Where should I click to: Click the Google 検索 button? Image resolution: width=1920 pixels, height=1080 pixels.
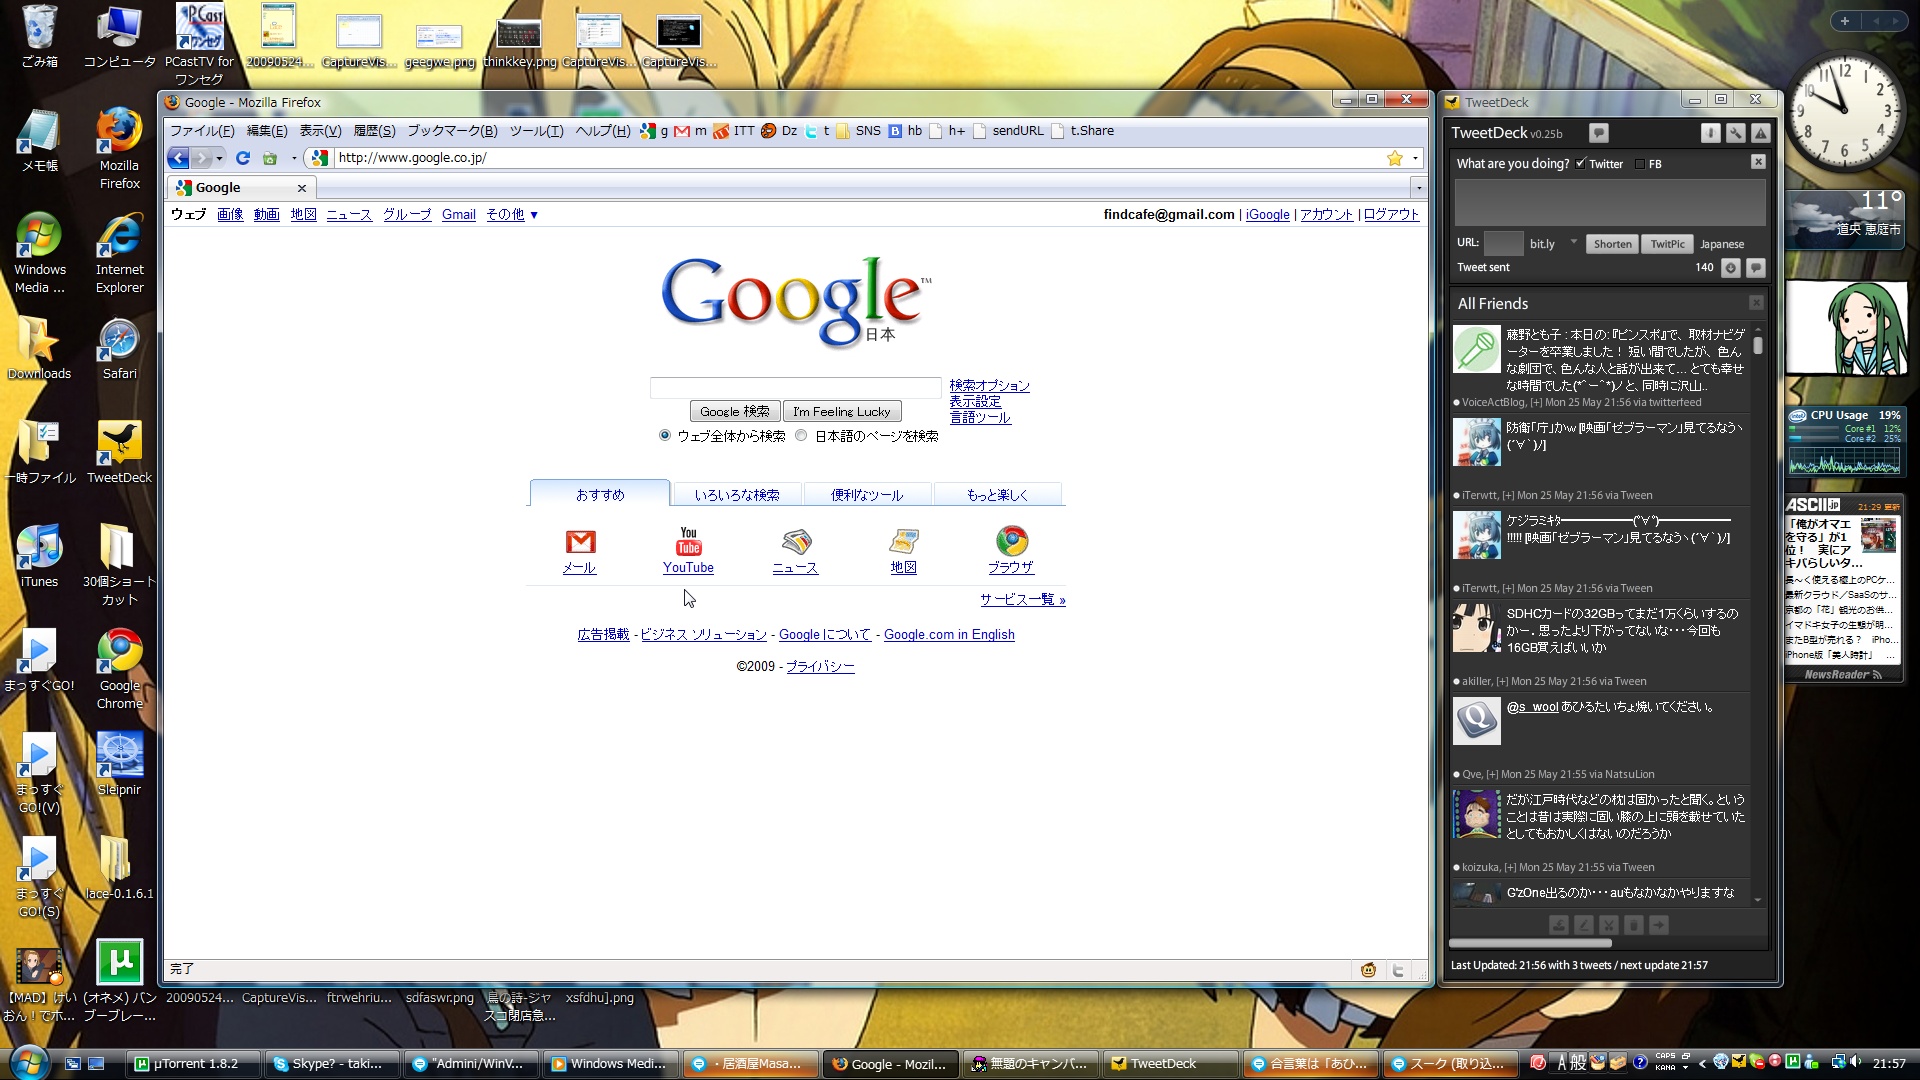pos(735,412)
